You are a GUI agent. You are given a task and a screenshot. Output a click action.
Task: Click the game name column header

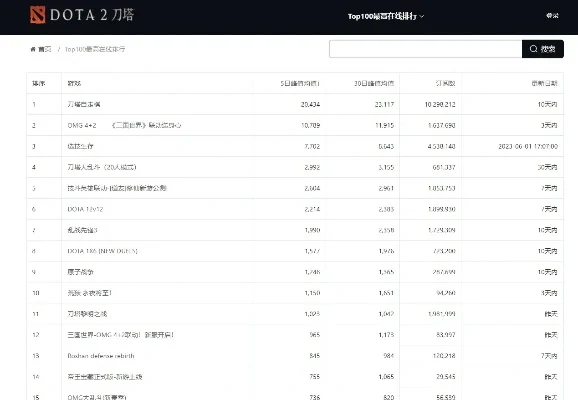tap(74, 83)
